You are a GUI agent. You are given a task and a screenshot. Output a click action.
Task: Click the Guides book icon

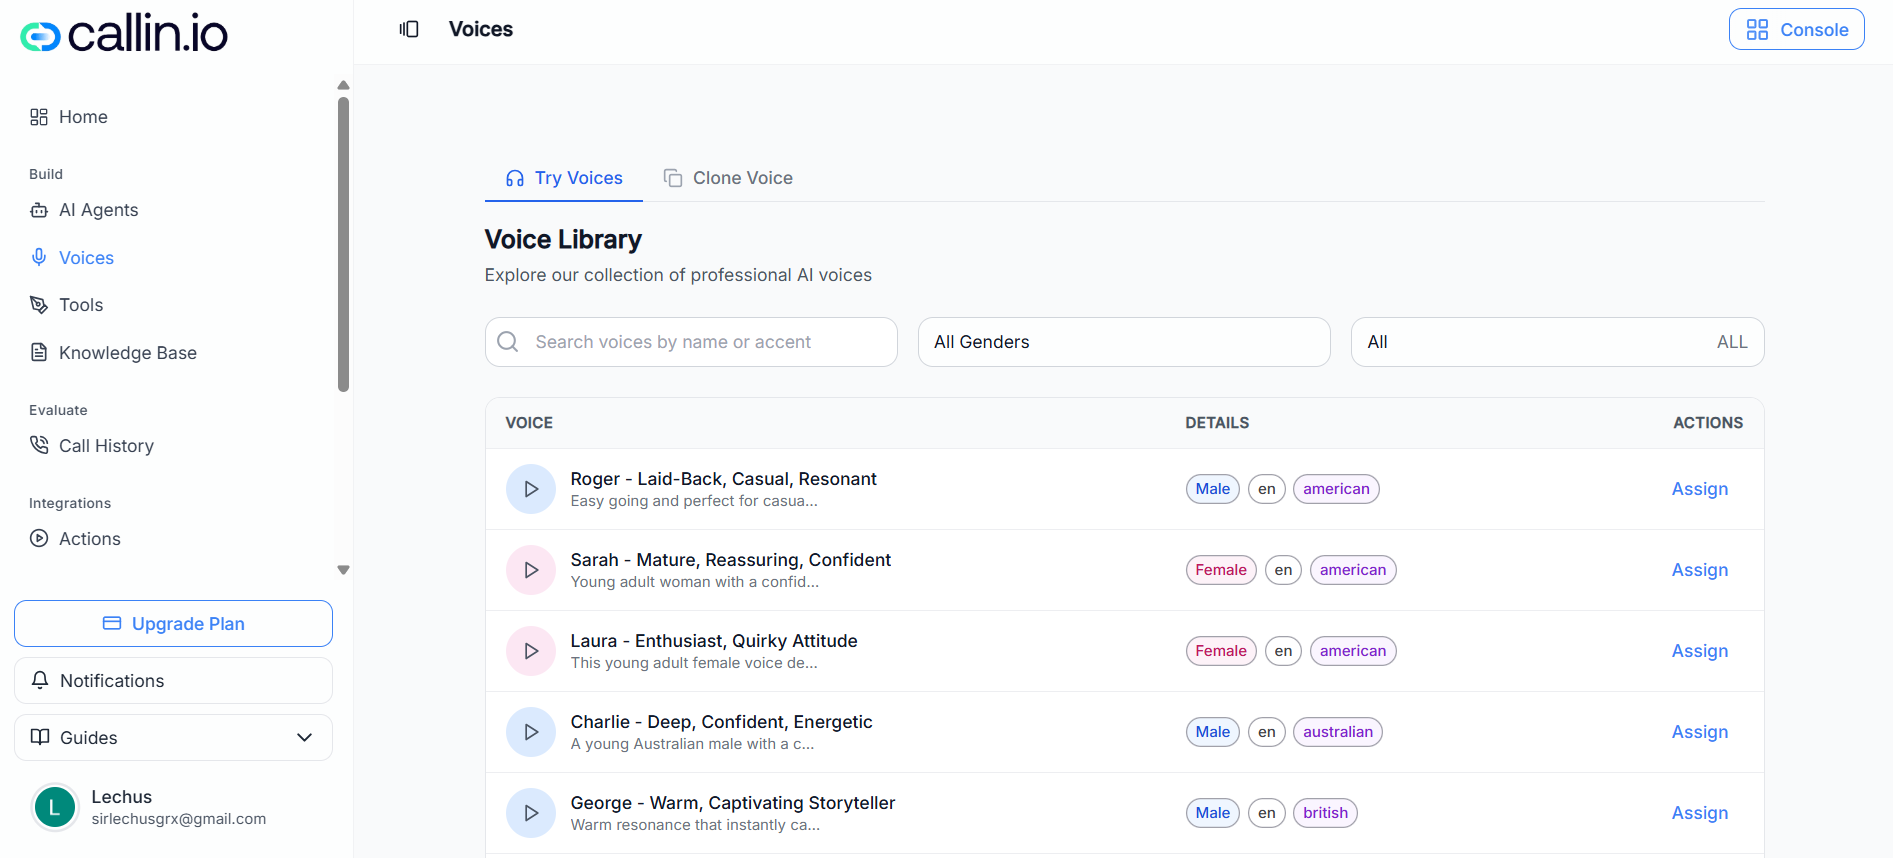(x=40, y=737)
